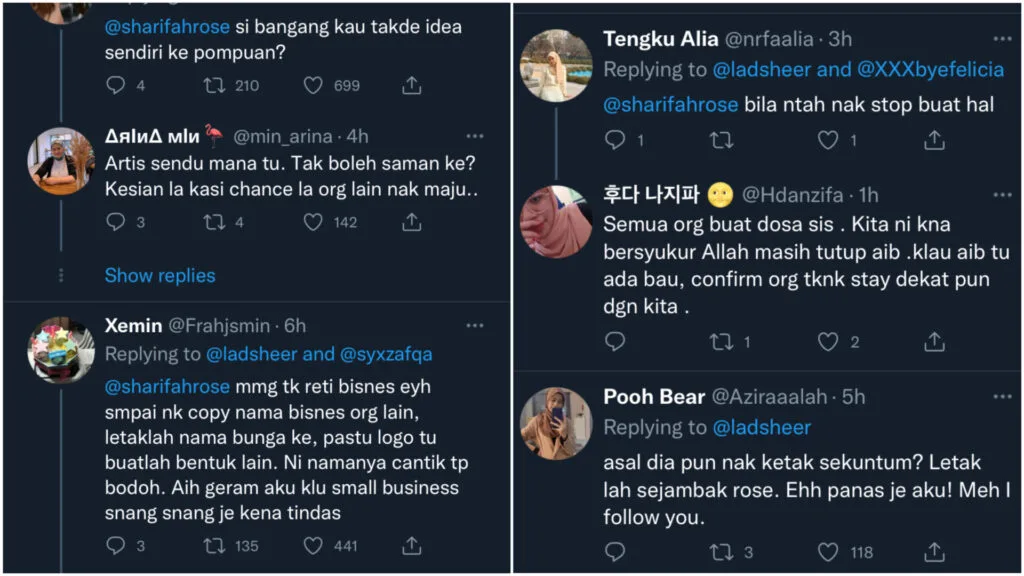The width and height of the screenshot is (1024, 576).
Task: View Pooh Bear's profile picture
Action: point(556,423)
